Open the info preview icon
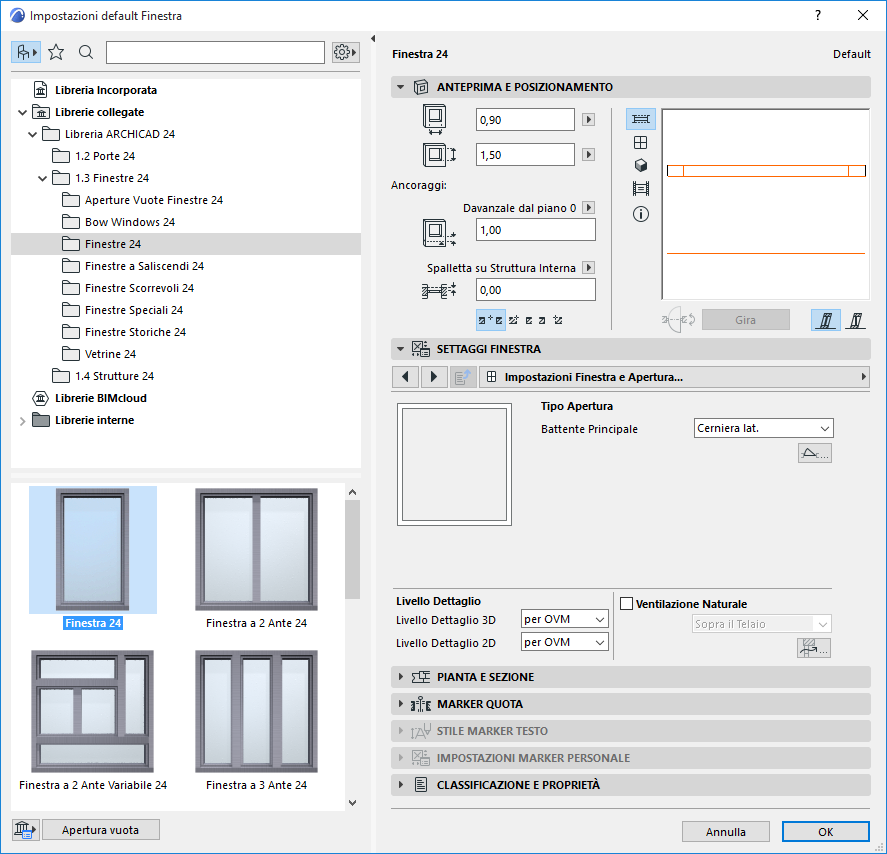Viewport: 887px width, 854px height. (641, 214)
